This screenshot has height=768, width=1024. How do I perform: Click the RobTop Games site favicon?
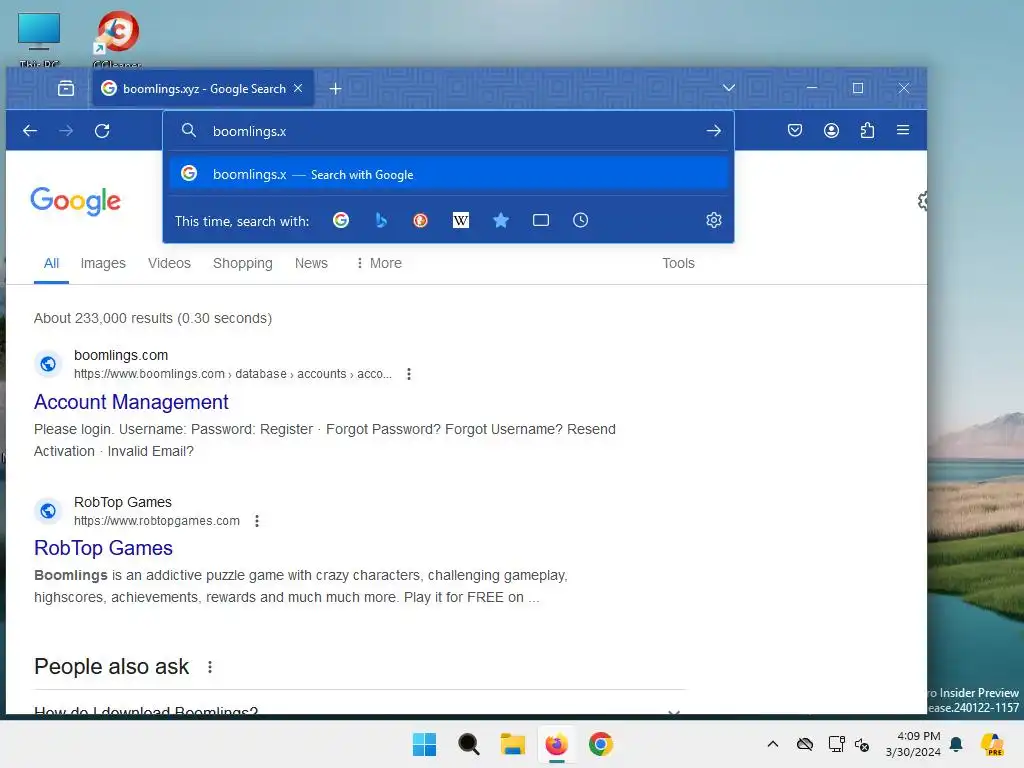[x=48, y=511]
